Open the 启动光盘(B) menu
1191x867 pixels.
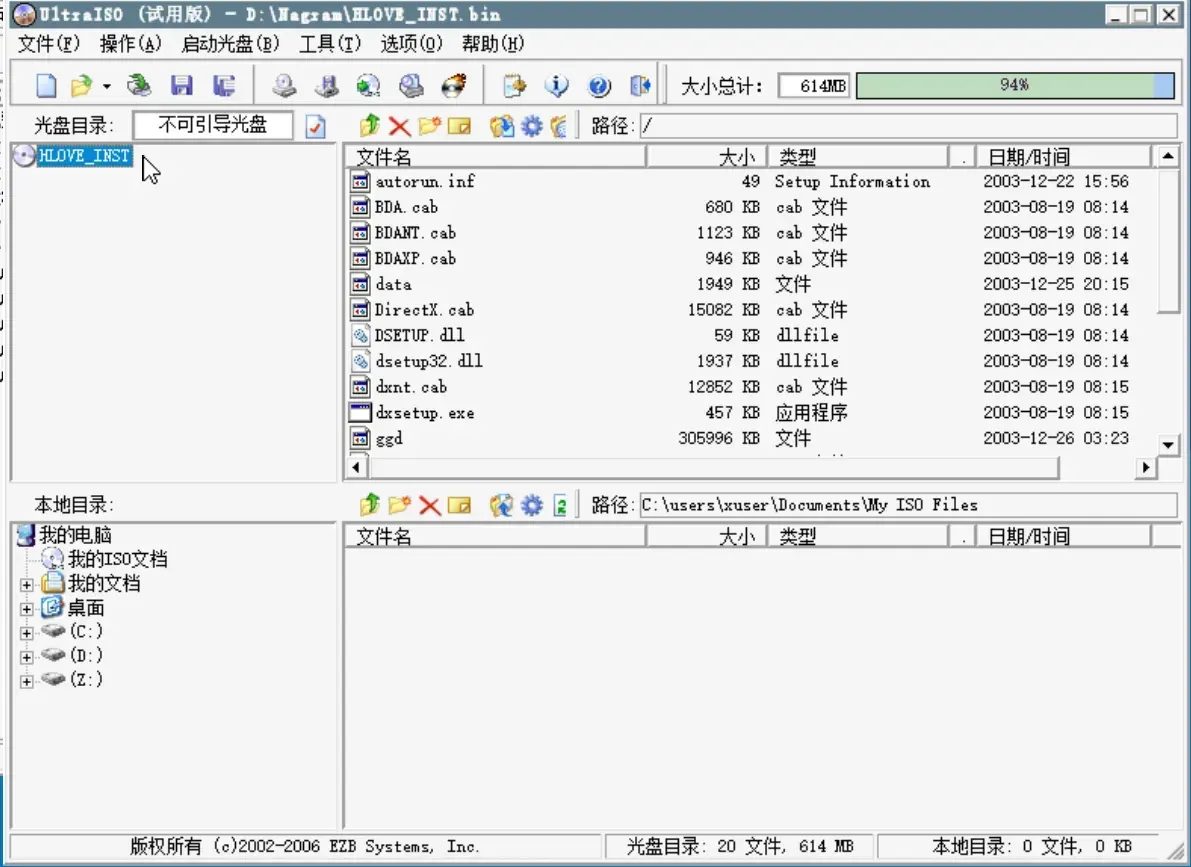coord(230,43)
